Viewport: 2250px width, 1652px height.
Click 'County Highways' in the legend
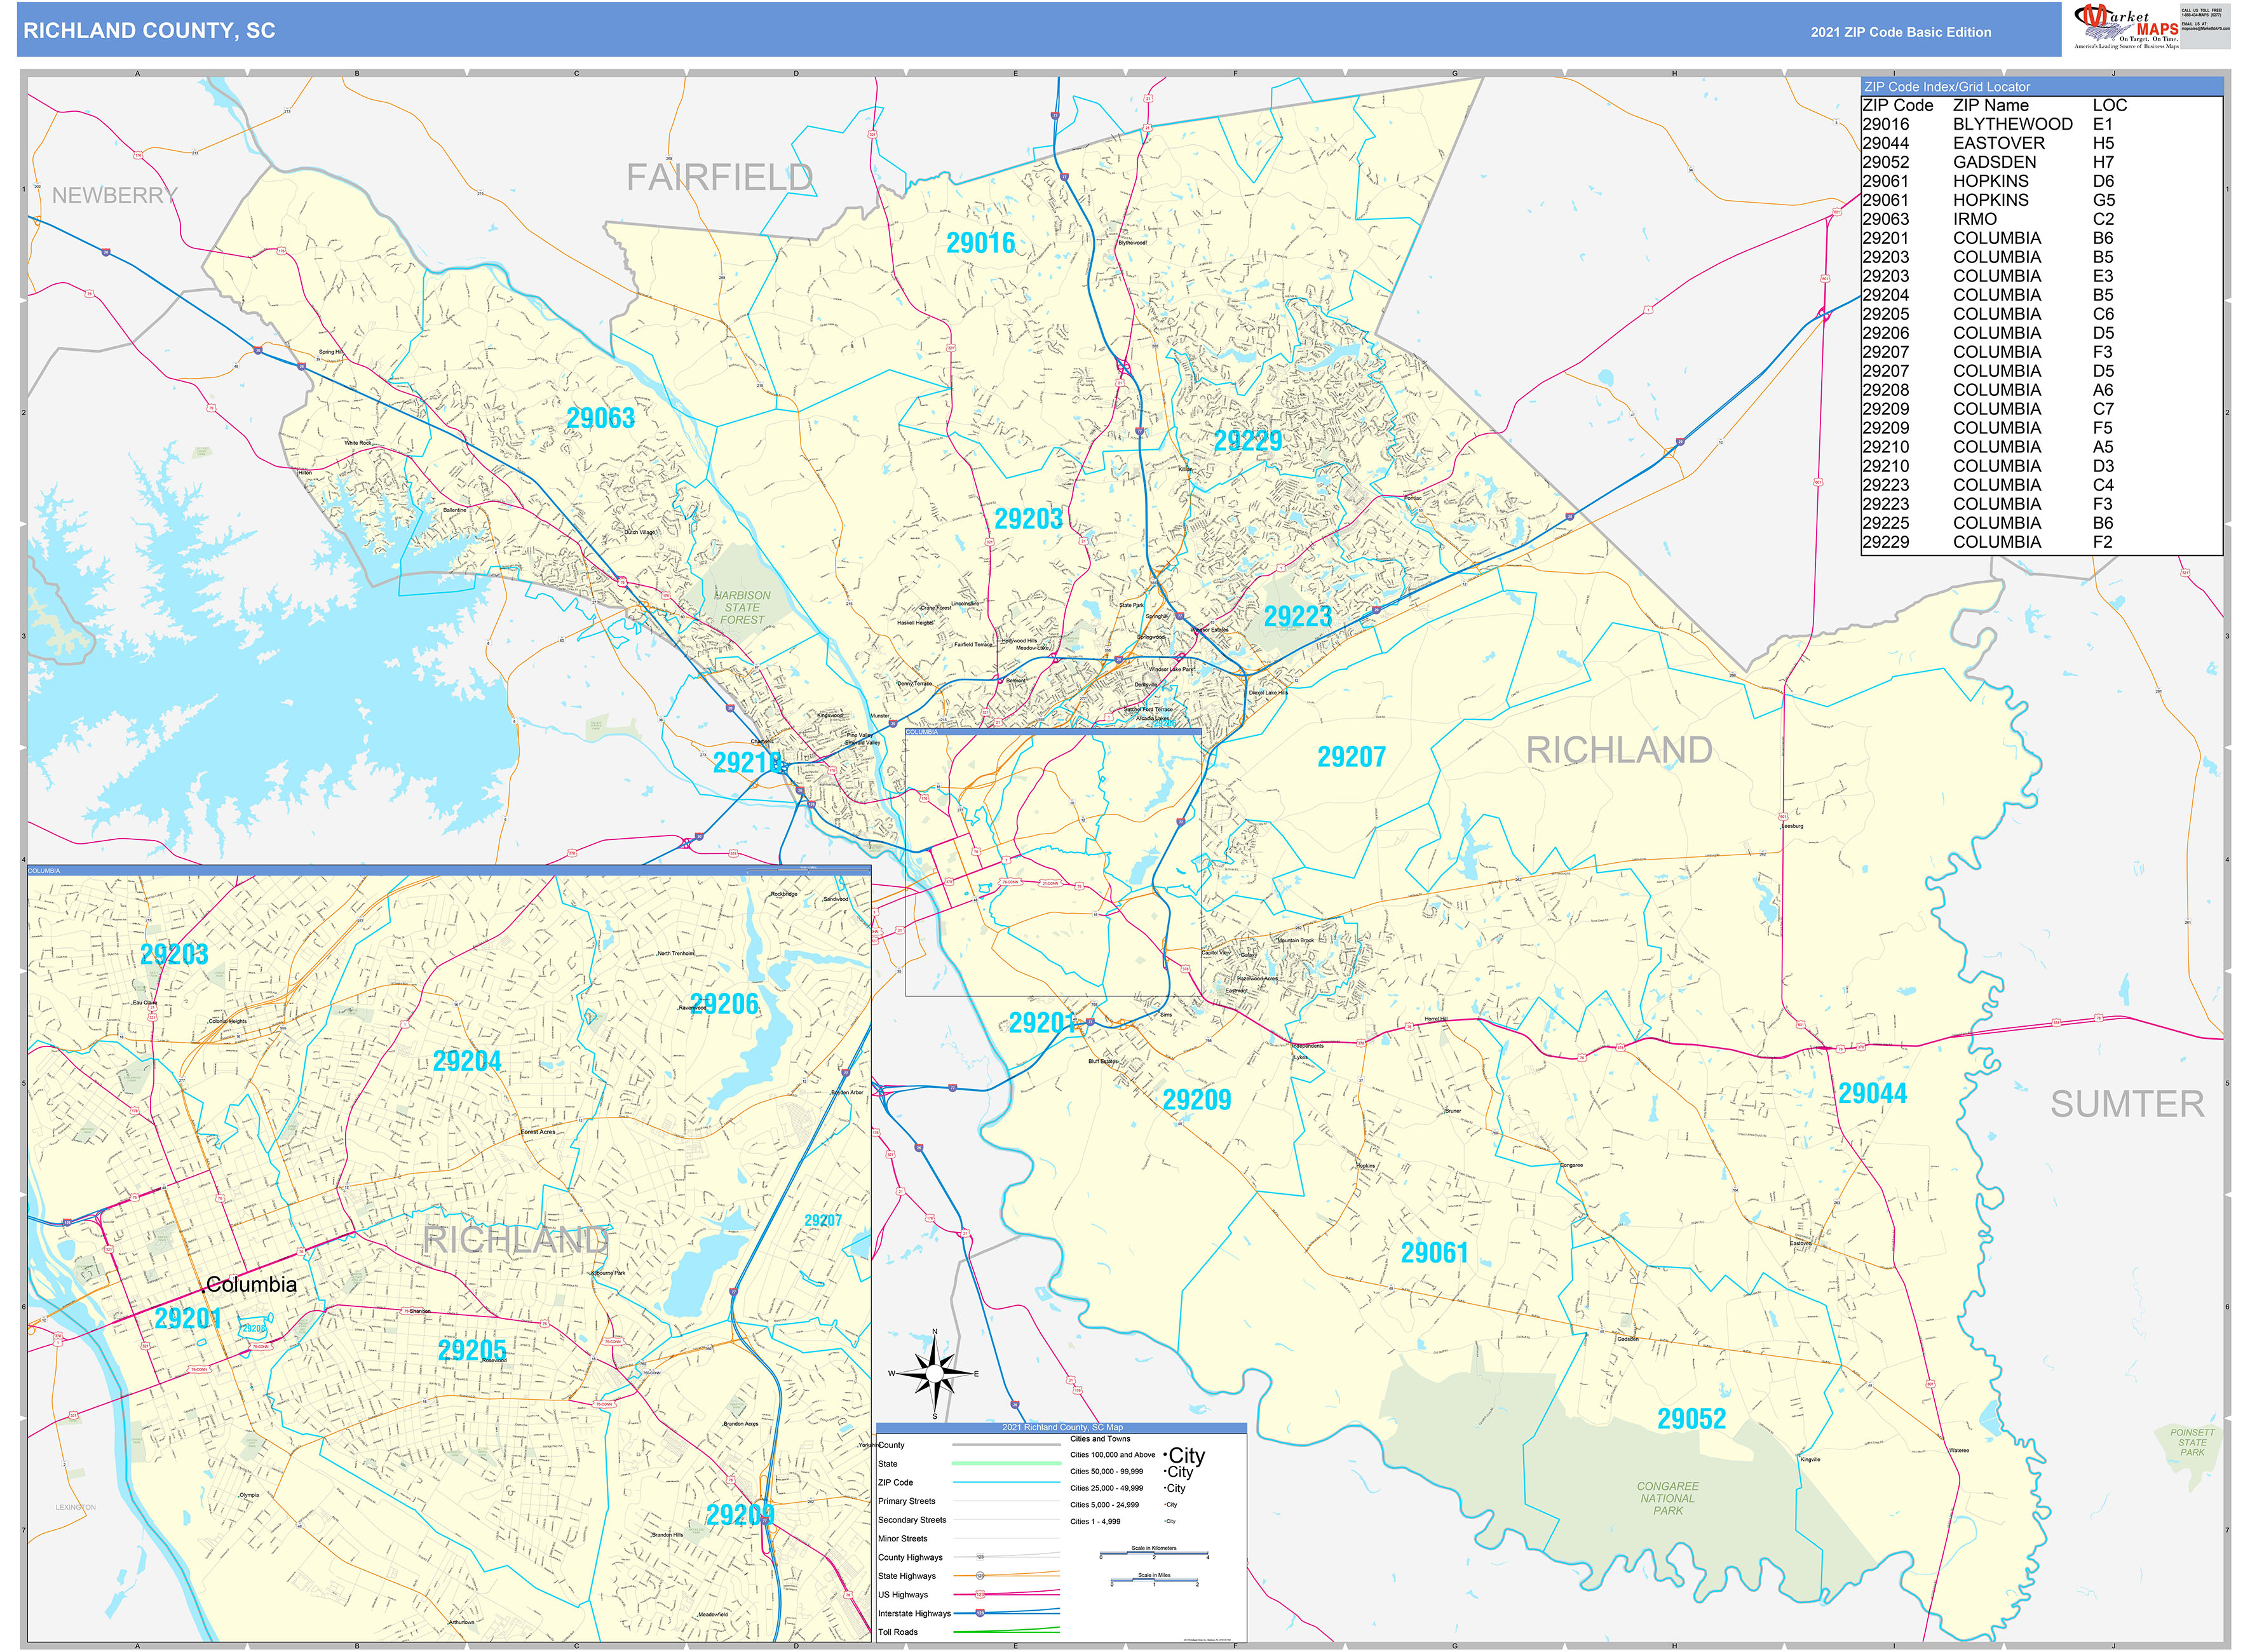point(910,1558)
